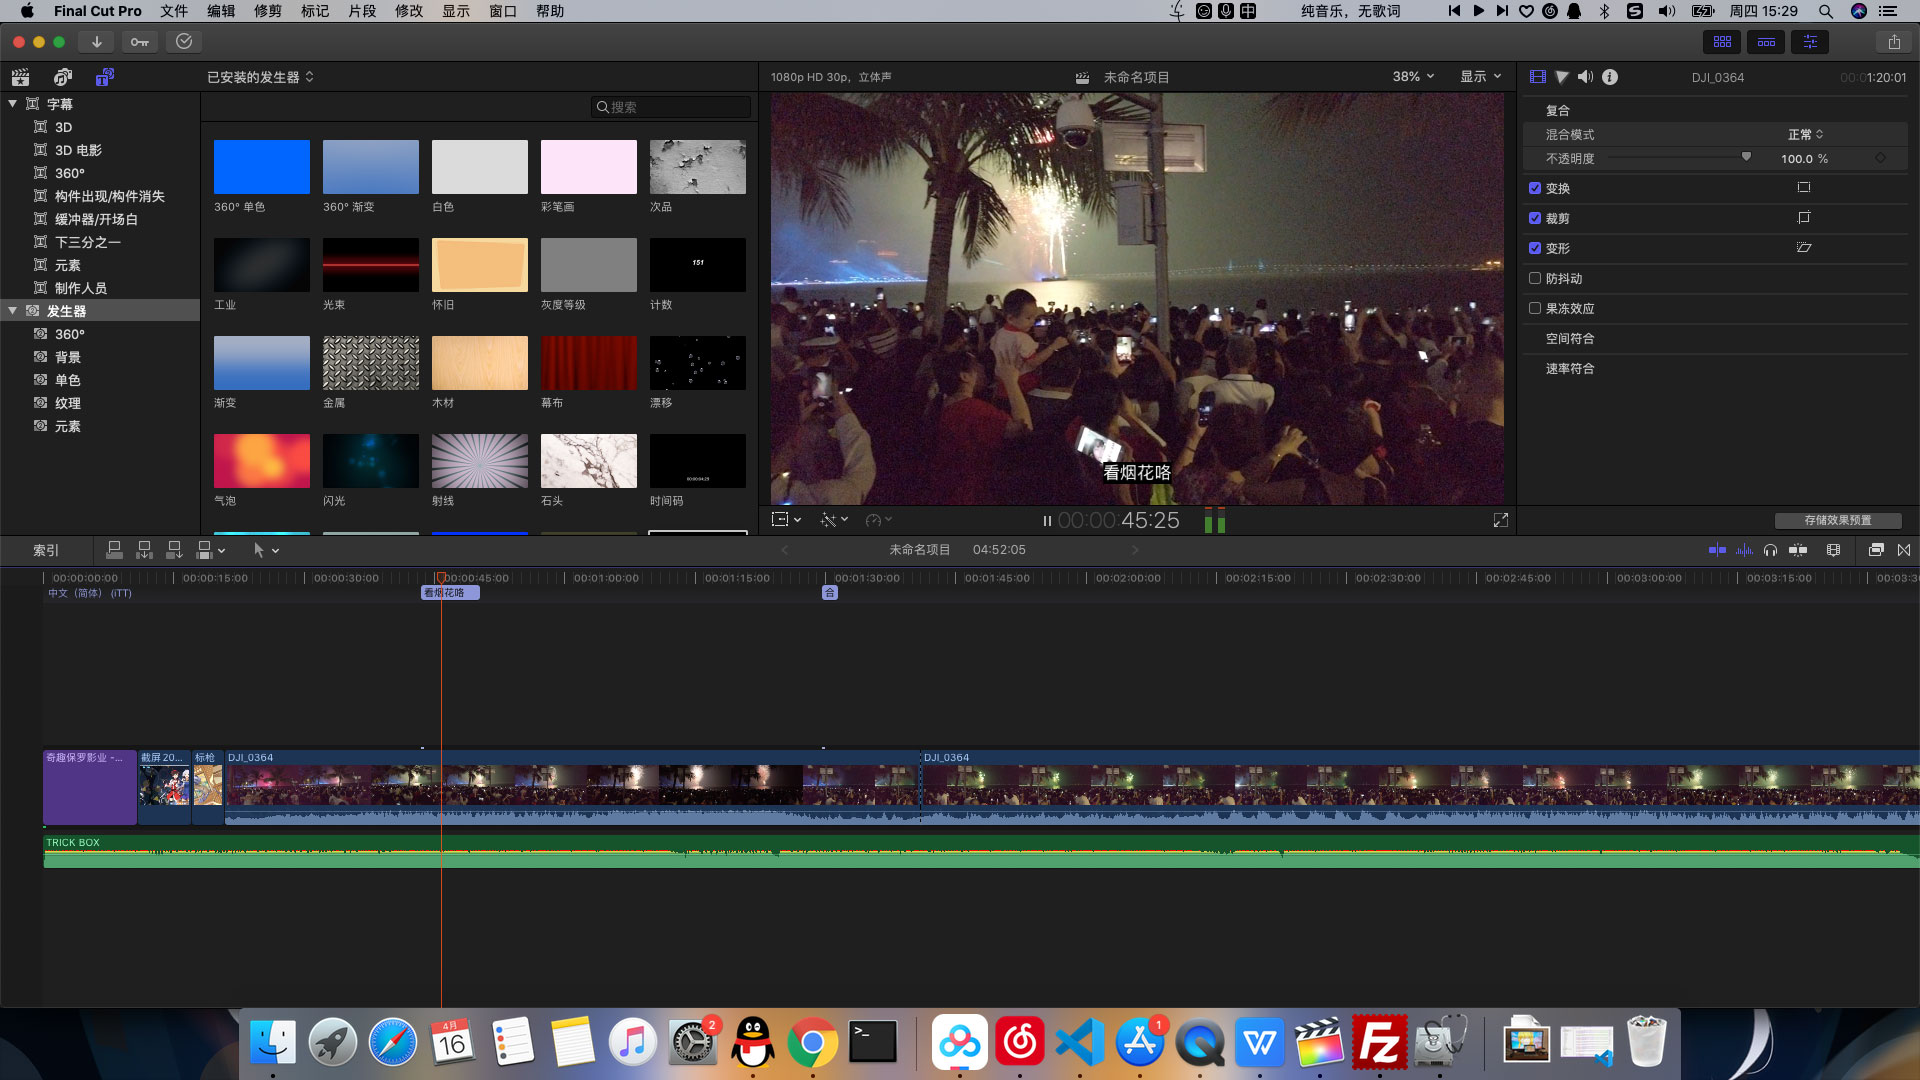Toggle timeline skimming icon

pos(1717,550)
